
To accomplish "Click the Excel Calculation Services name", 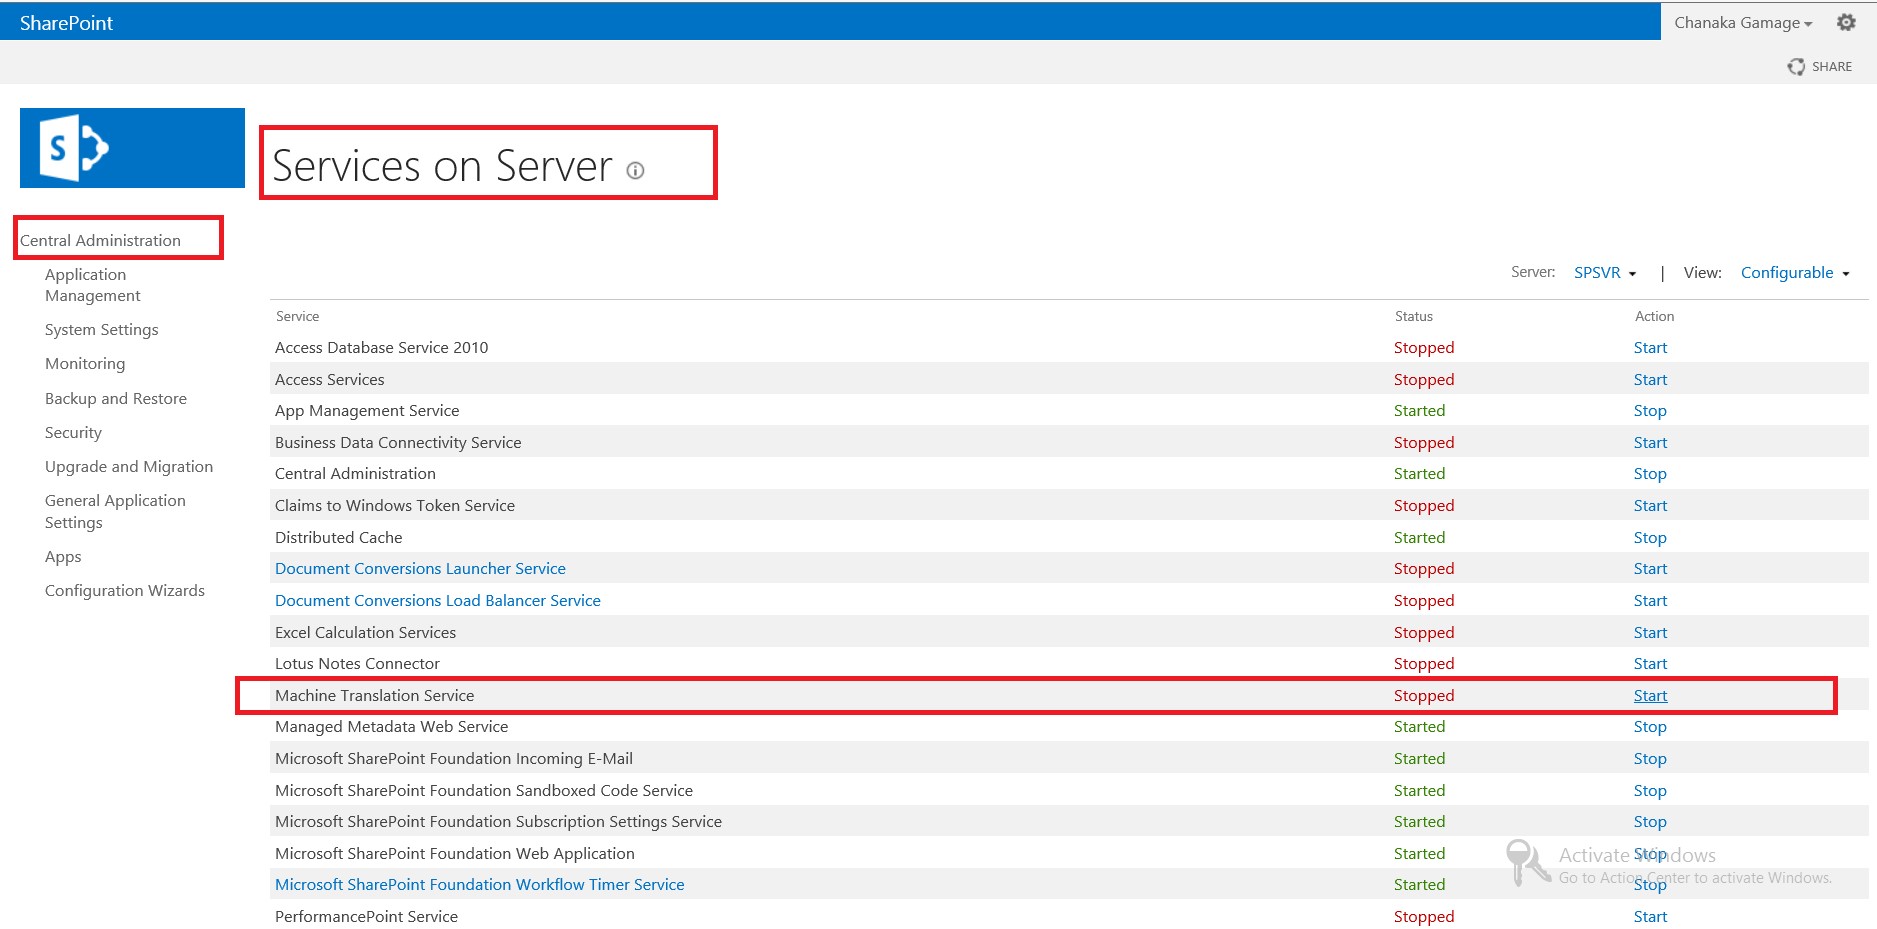I will [x=365, y=632].
